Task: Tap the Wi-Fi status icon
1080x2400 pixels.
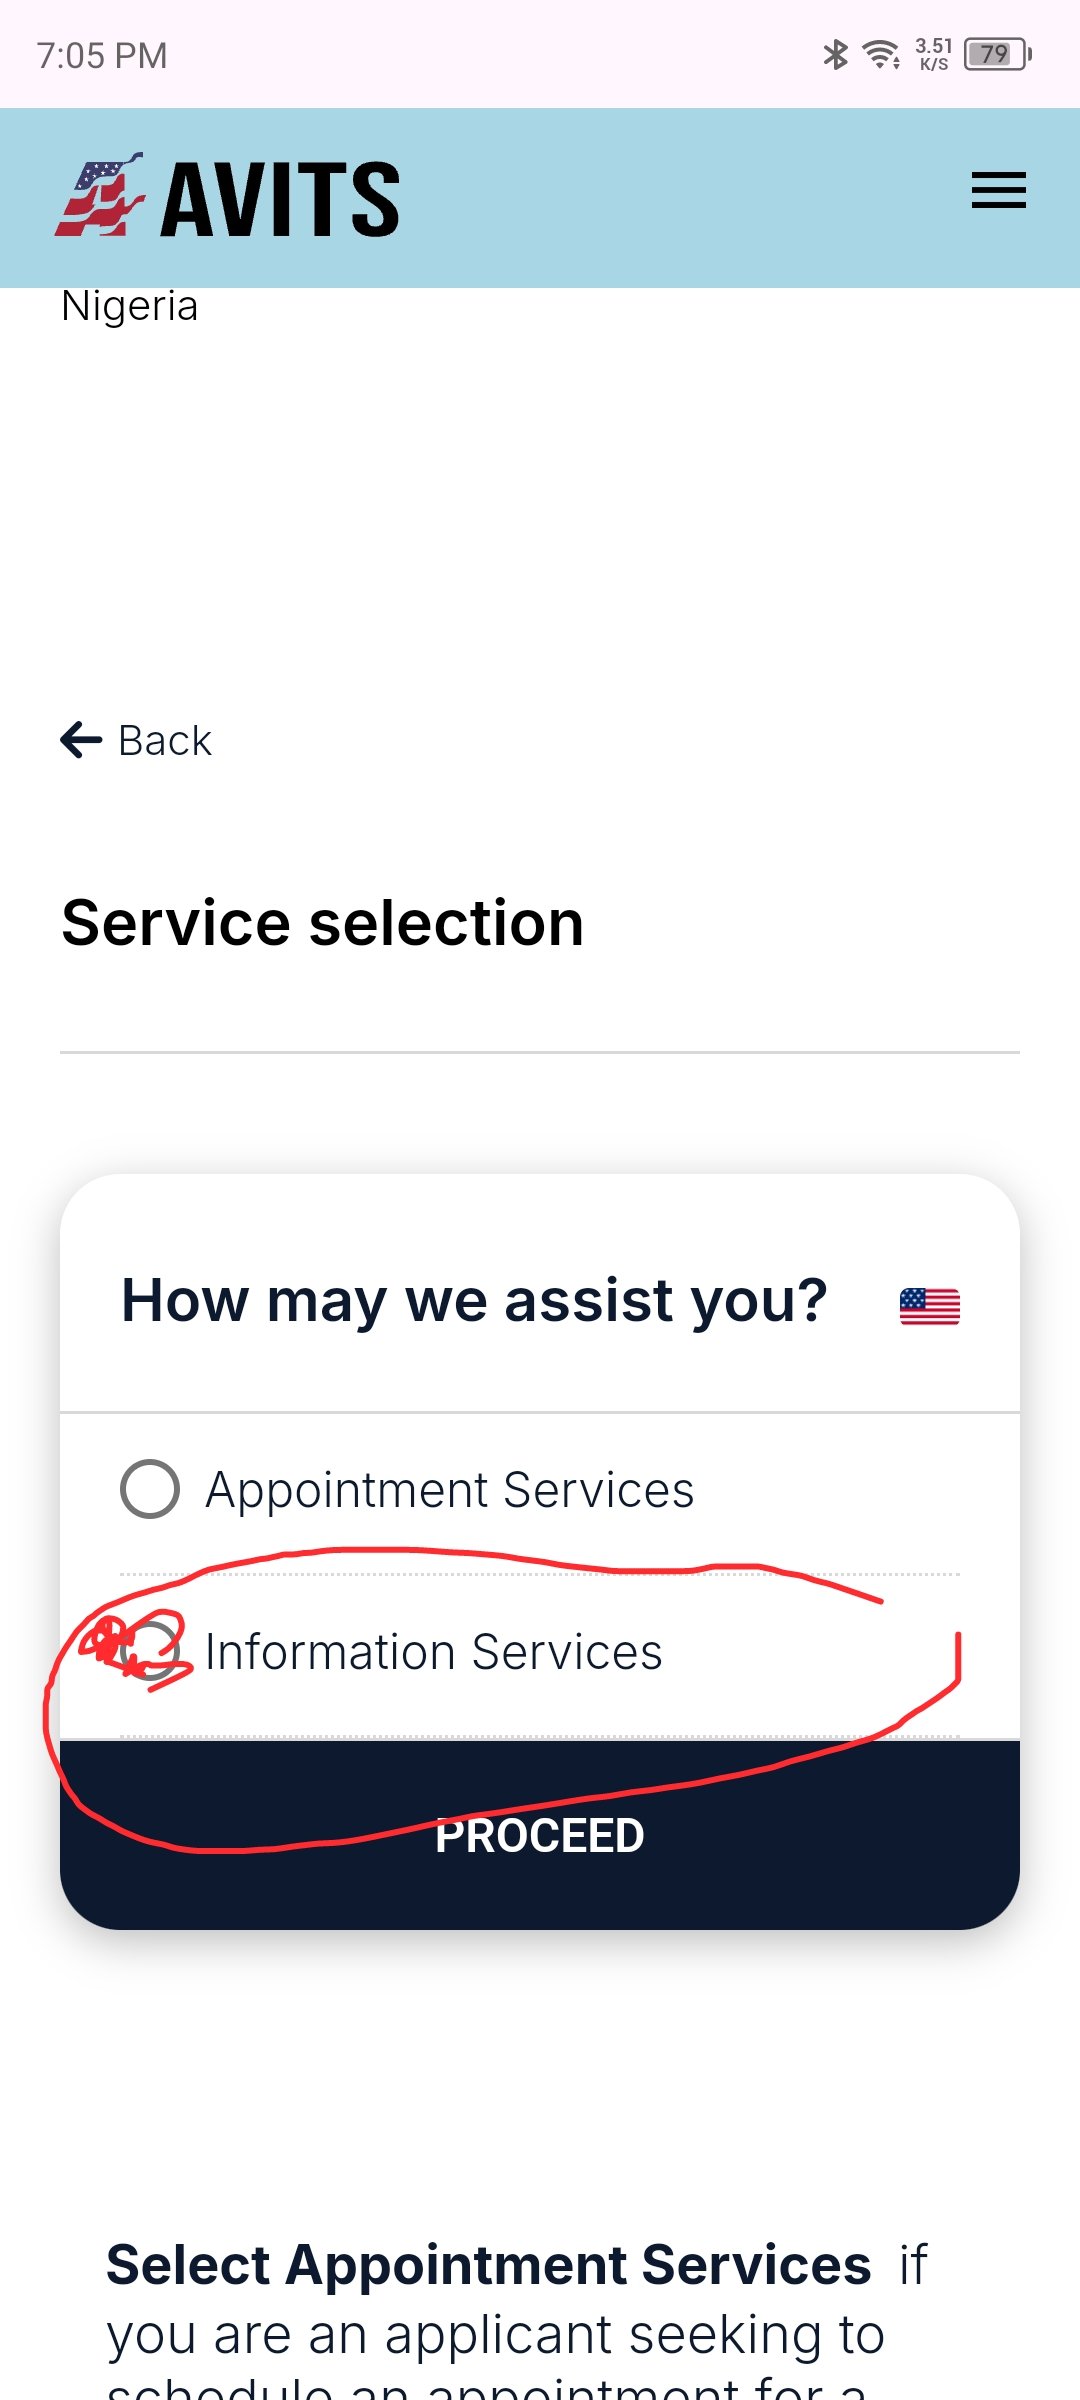Action: [x=881, y=54]
